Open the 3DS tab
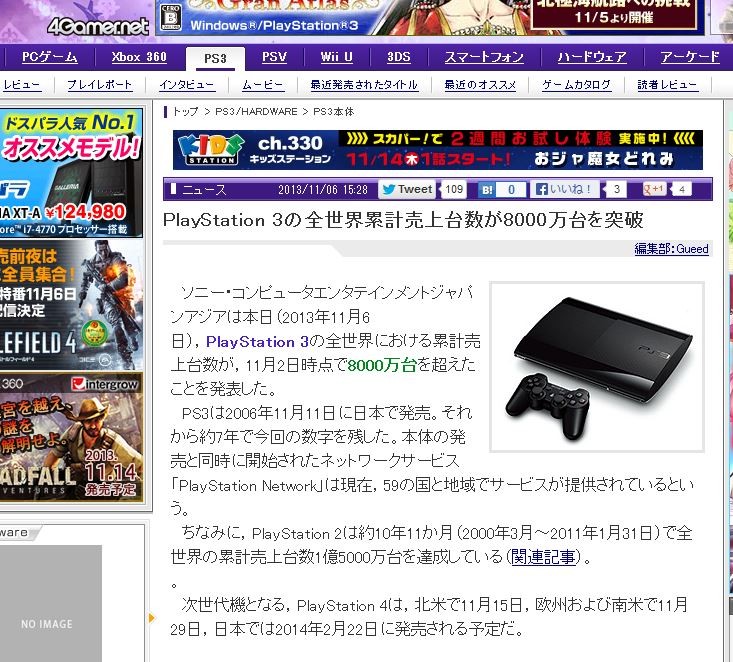 click(398, 57)
